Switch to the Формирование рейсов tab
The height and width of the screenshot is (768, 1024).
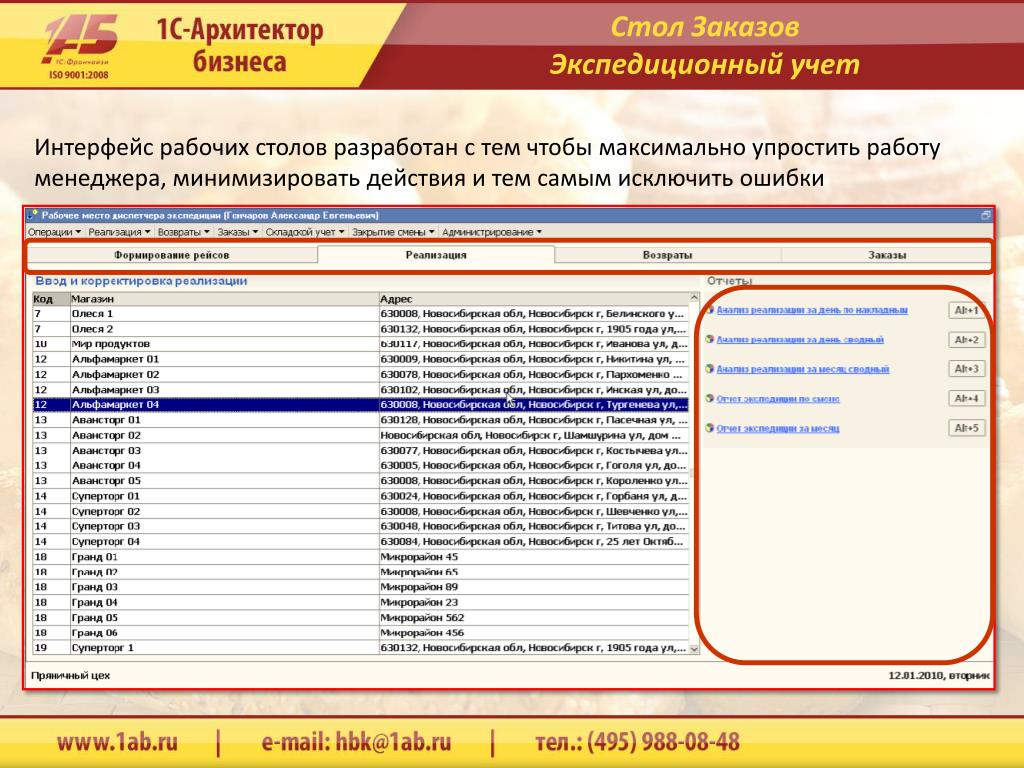coord(172,255)
